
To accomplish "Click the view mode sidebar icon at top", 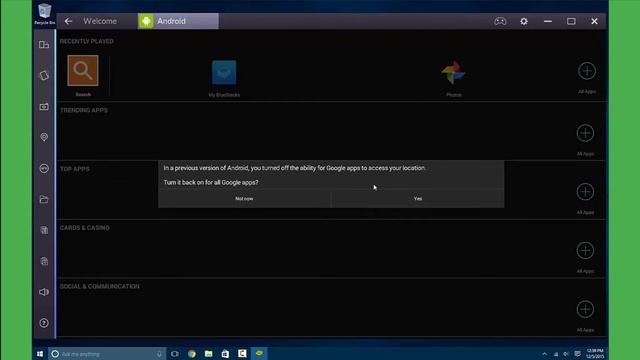I will click(44, 44).
